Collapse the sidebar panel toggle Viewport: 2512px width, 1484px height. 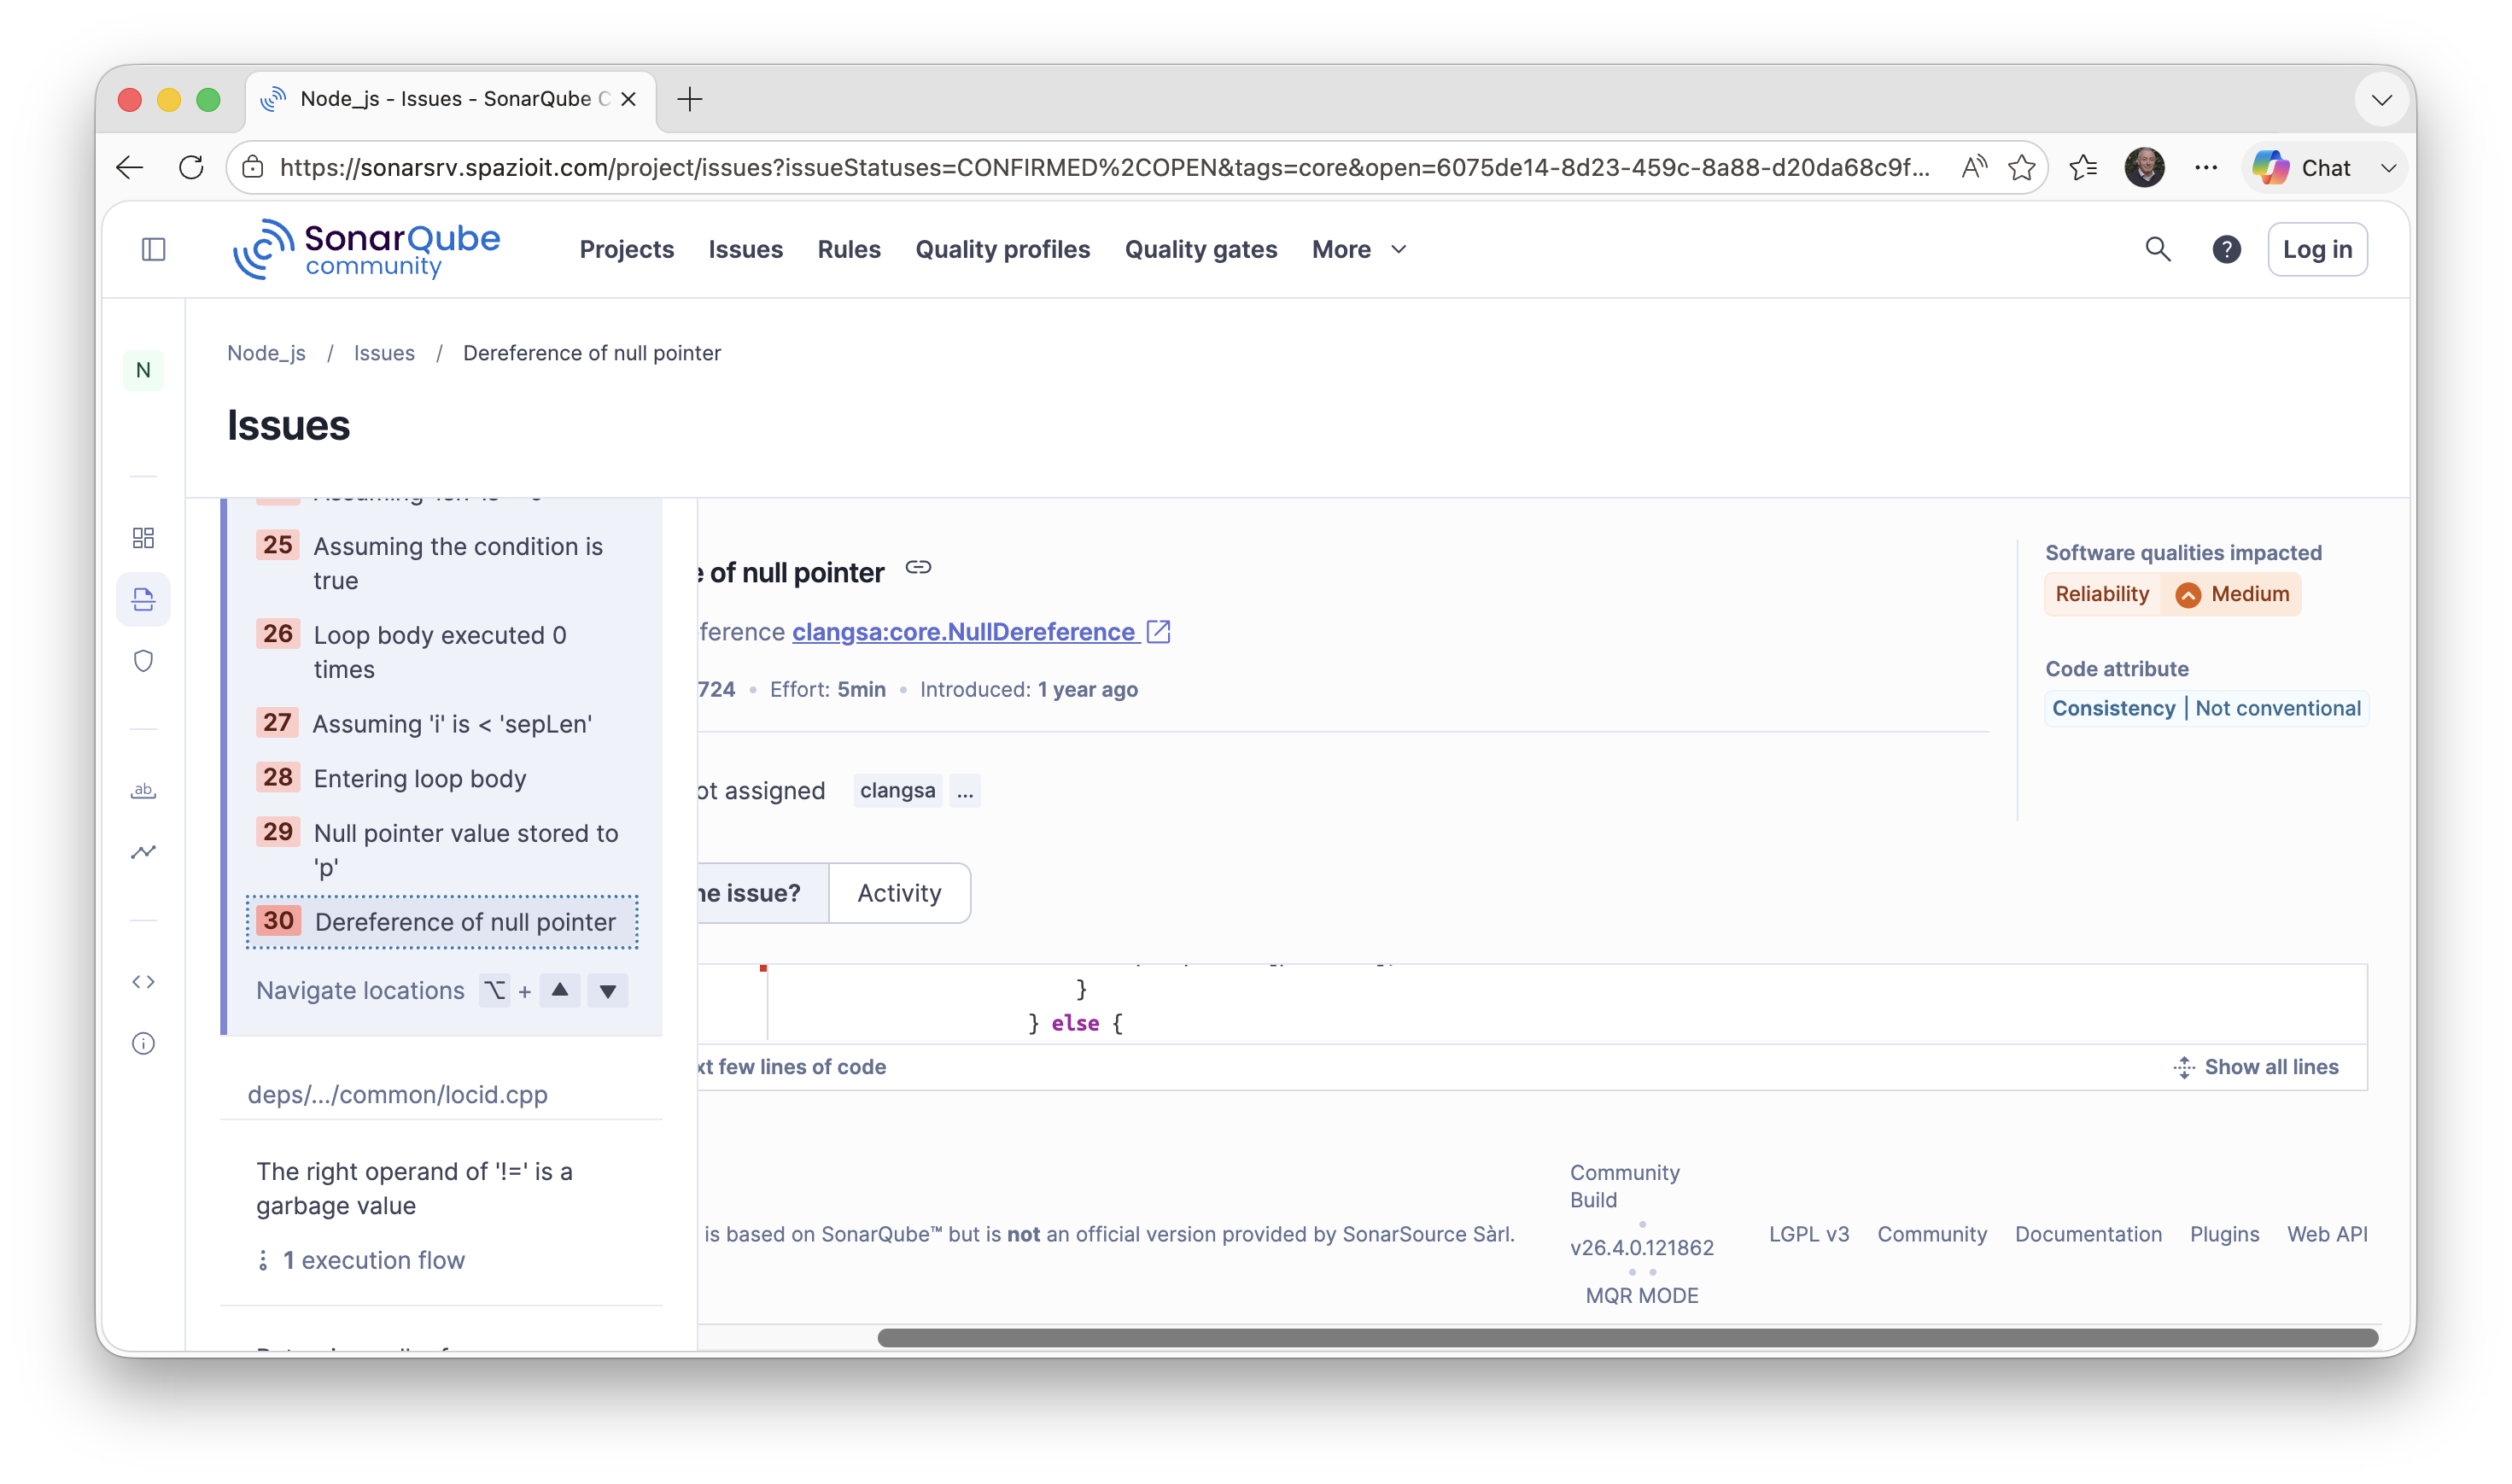tap(153, 250)
